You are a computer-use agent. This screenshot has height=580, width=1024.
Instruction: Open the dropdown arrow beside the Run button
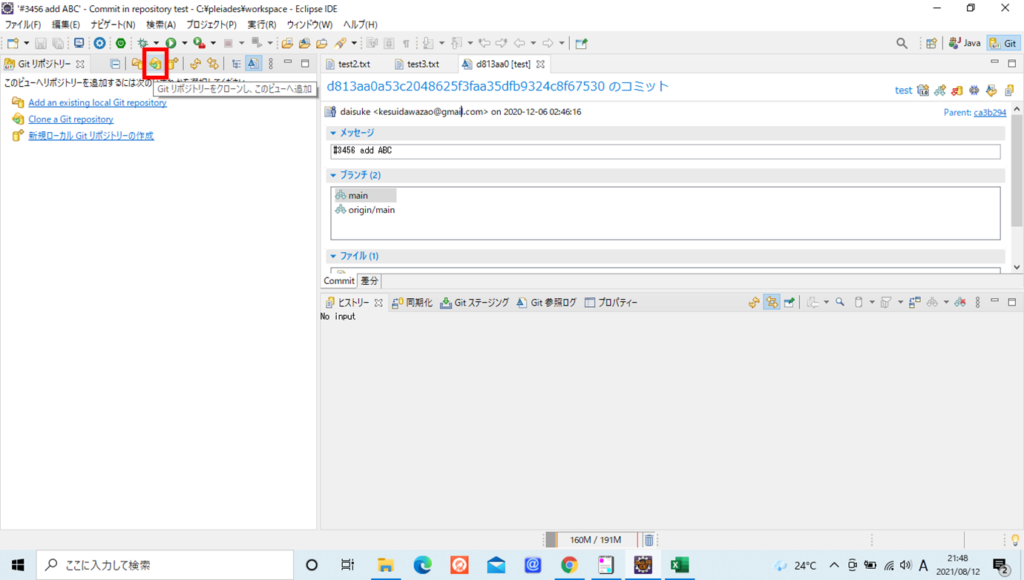(184, 43)
